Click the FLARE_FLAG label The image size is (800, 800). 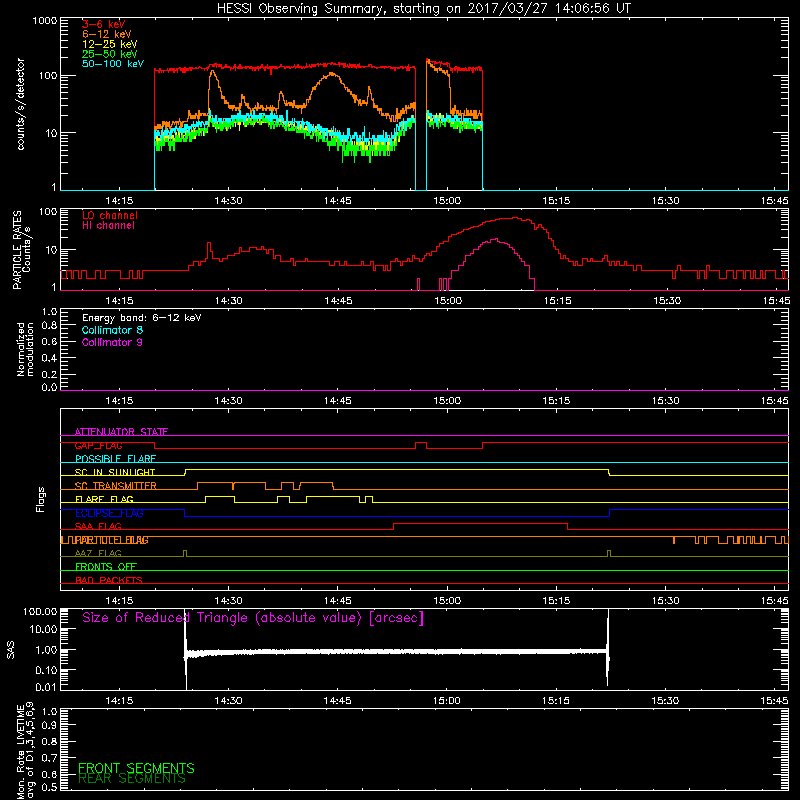point(104,499)
